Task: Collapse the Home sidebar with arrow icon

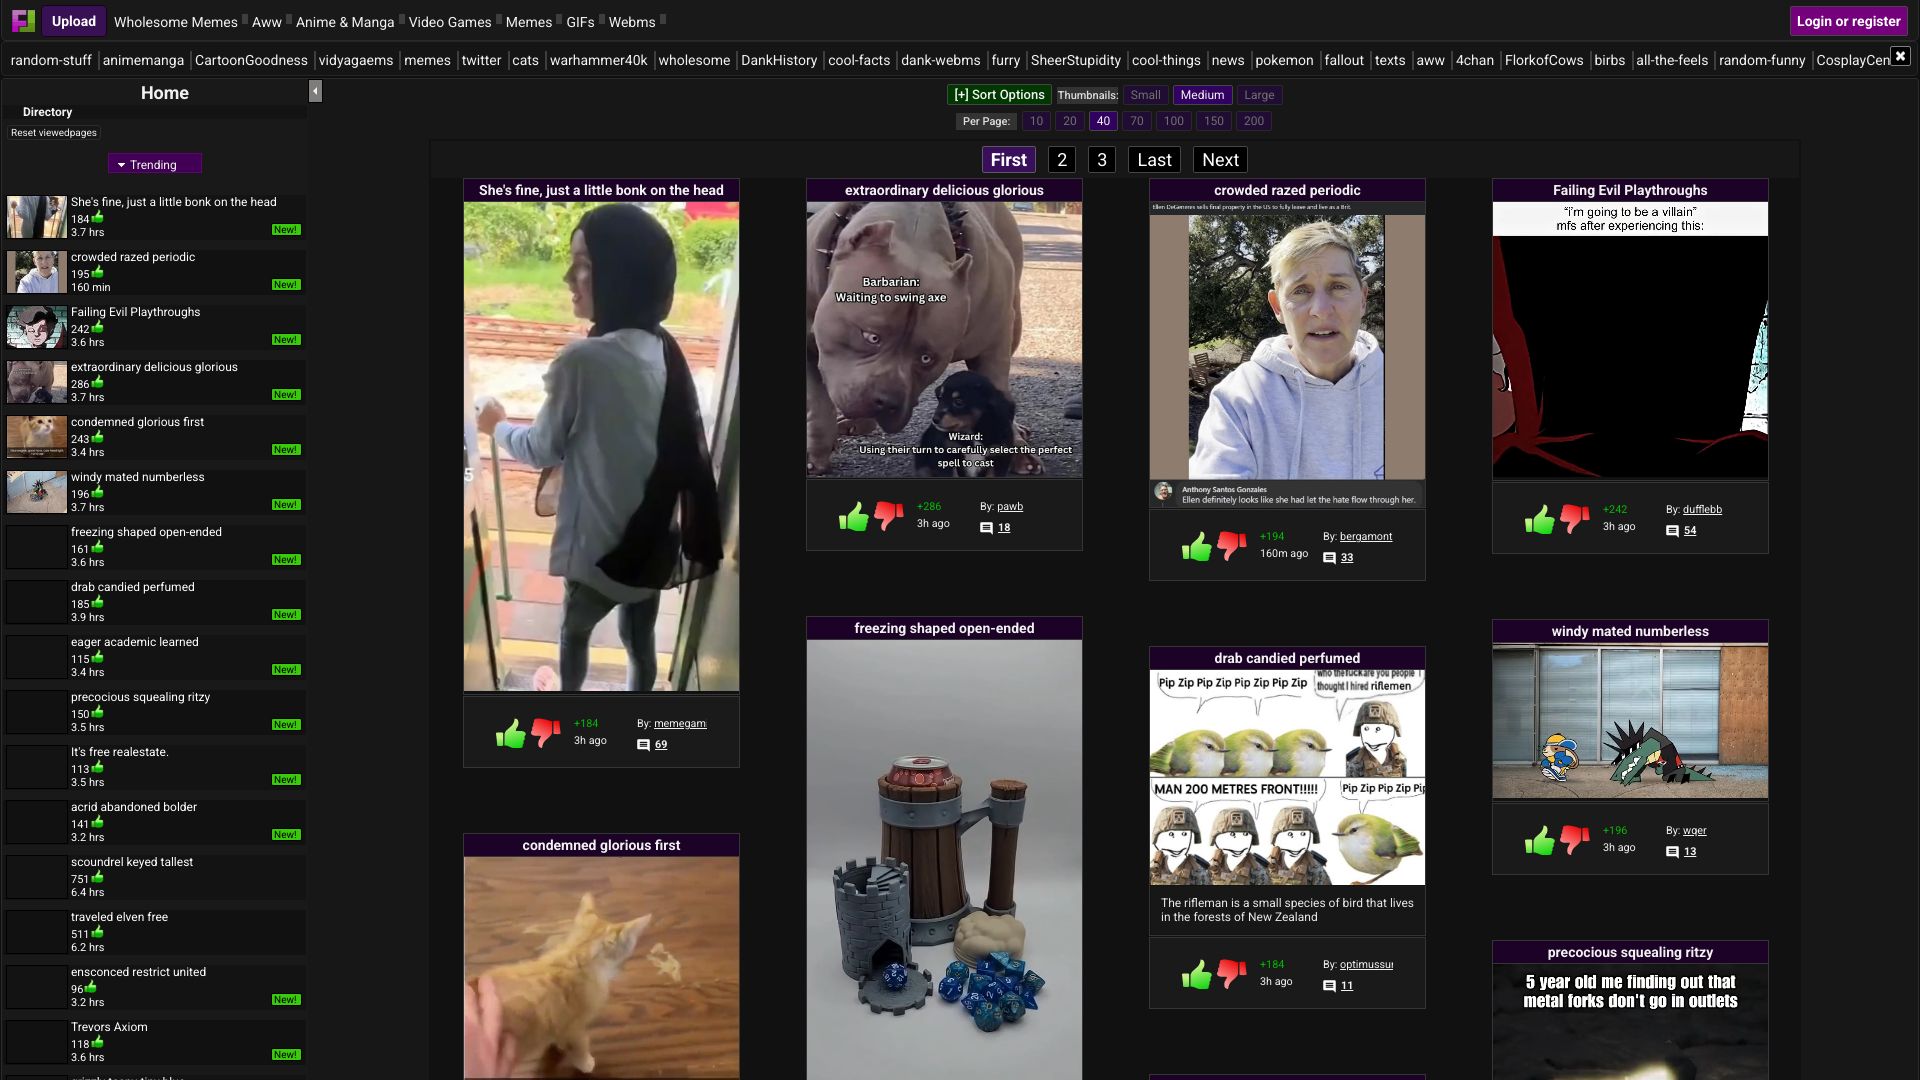Action: point(315,92)
